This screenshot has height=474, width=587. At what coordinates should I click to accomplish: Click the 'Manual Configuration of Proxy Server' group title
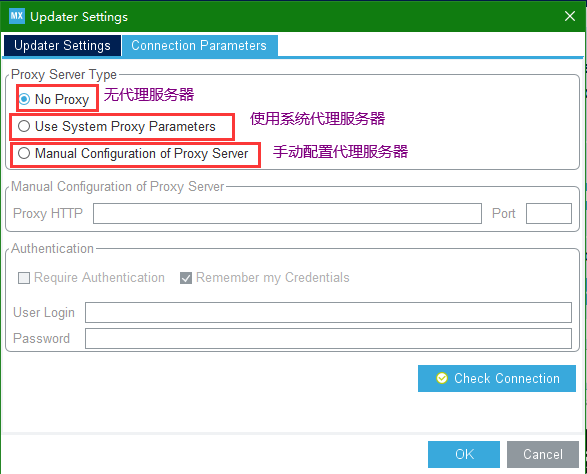[118, 186]
